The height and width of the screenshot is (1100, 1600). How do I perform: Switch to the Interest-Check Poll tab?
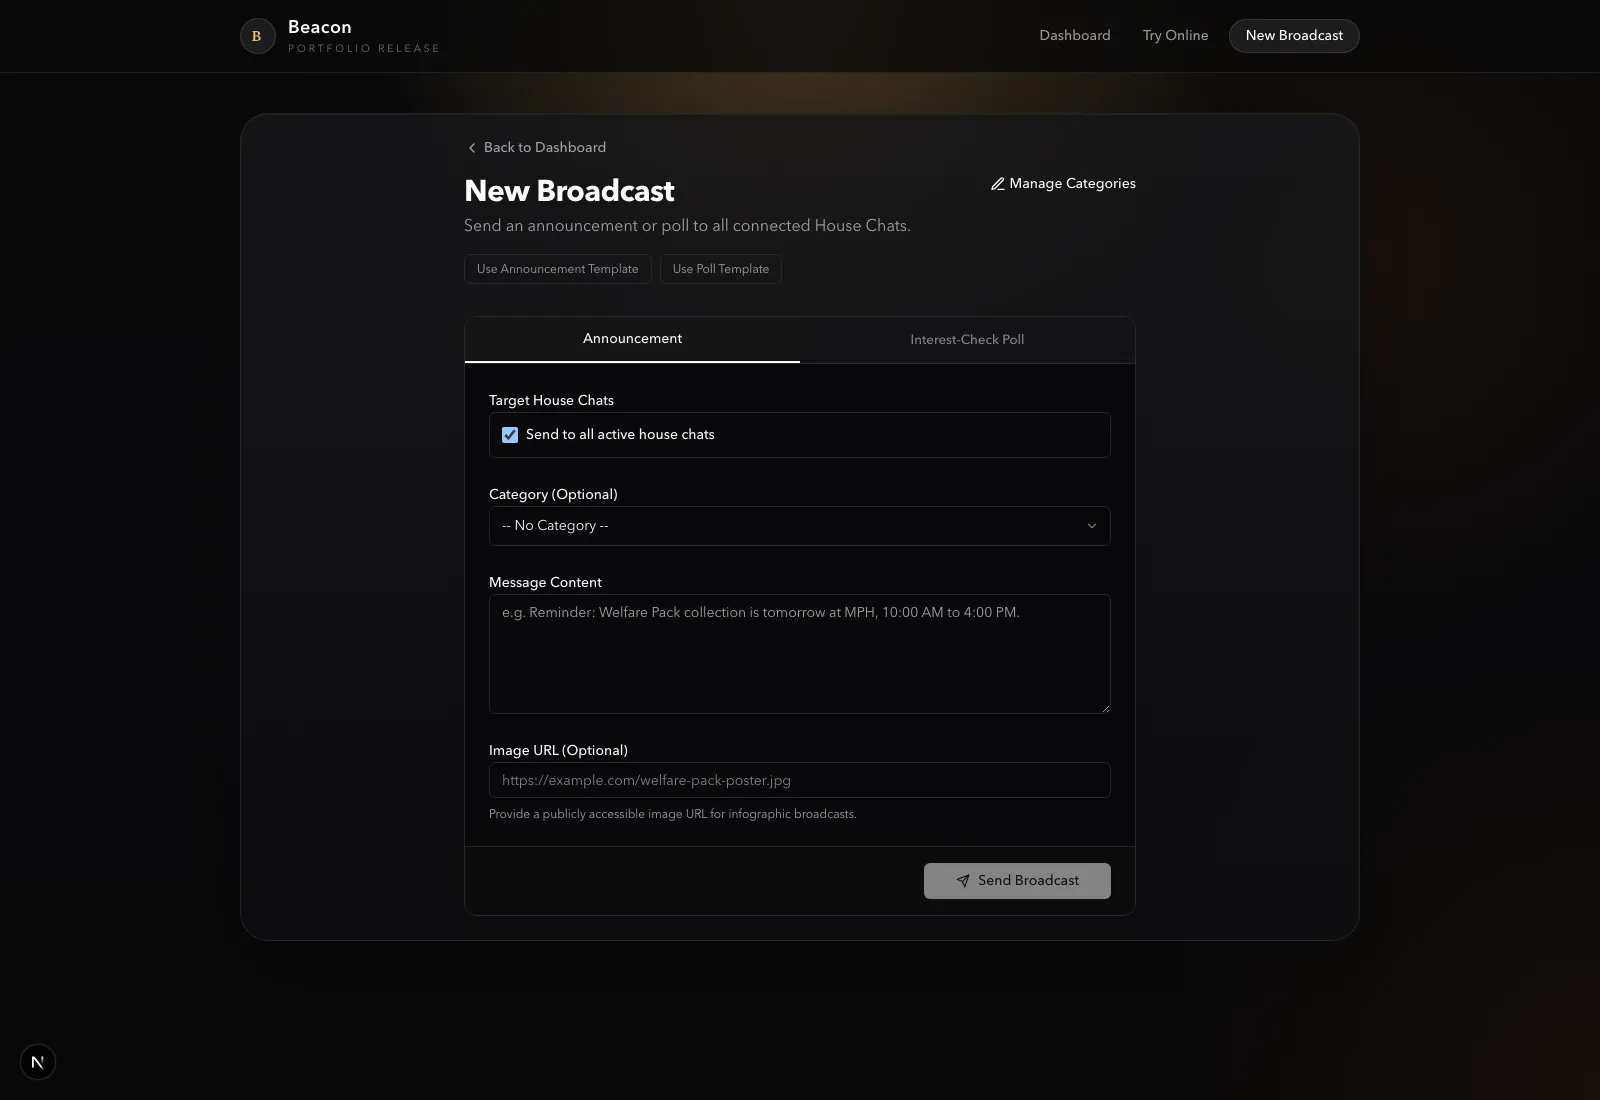[x=966, y=340]
